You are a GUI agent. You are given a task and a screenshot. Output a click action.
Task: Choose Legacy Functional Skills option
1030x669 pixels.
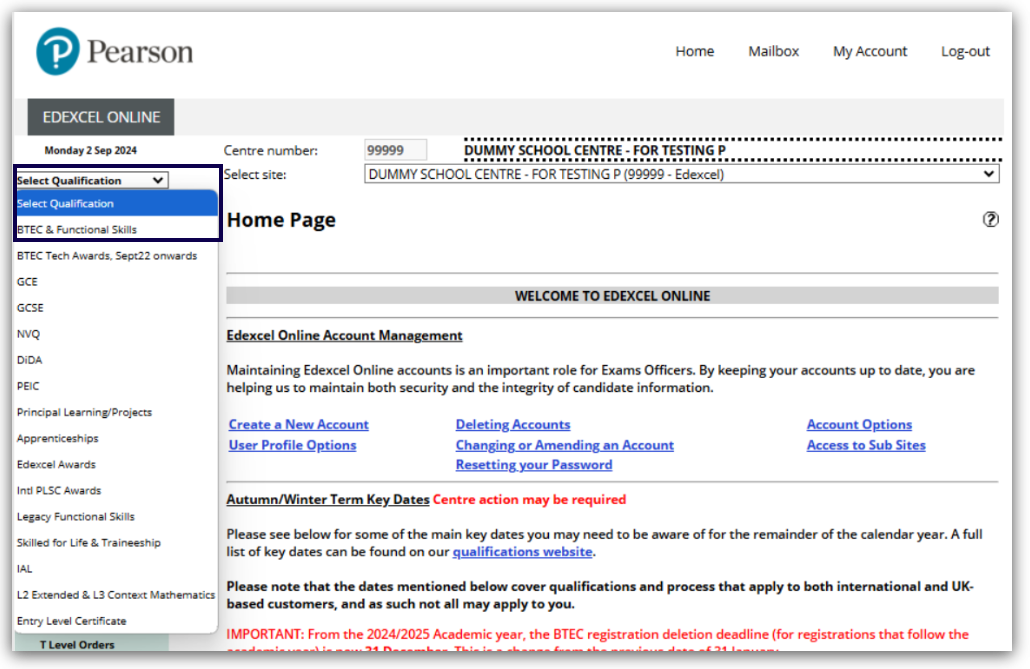(117, 517)
